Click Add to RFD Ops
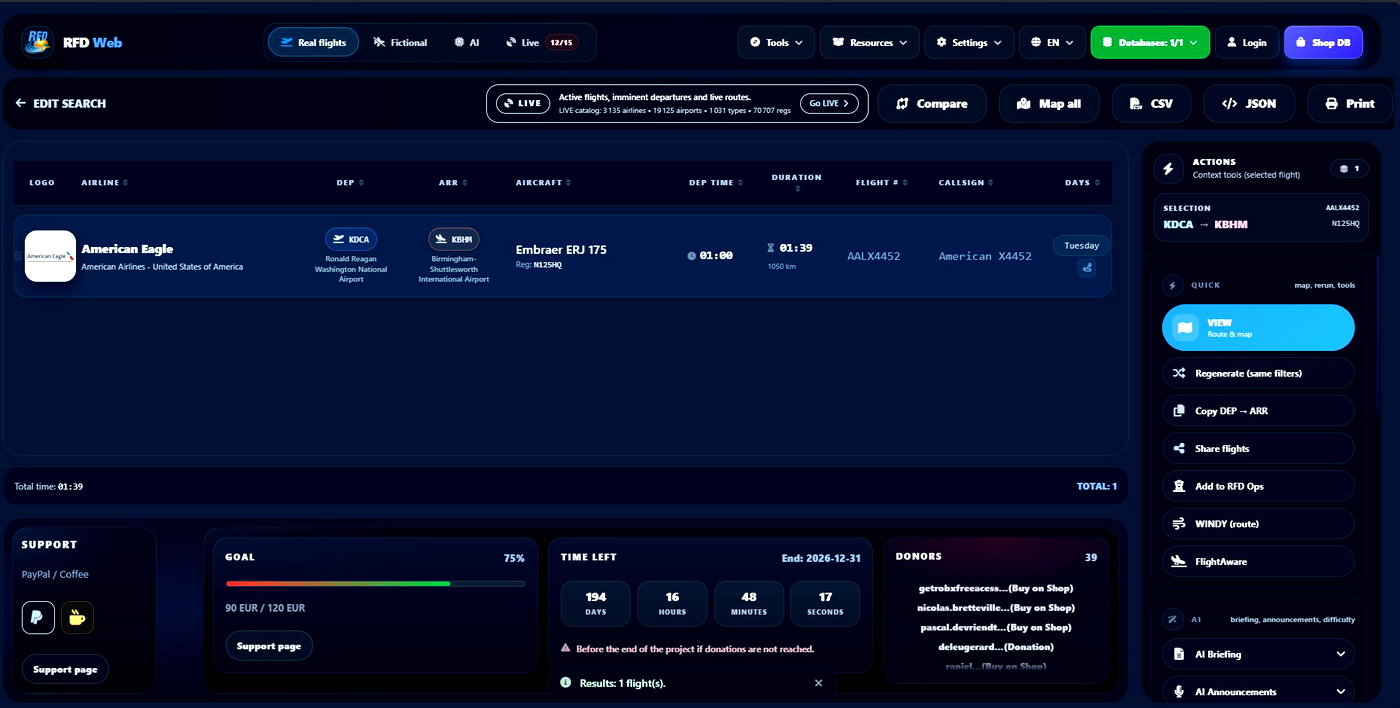Viewport: 1400px width, 708px height. tap(1258, 486)
